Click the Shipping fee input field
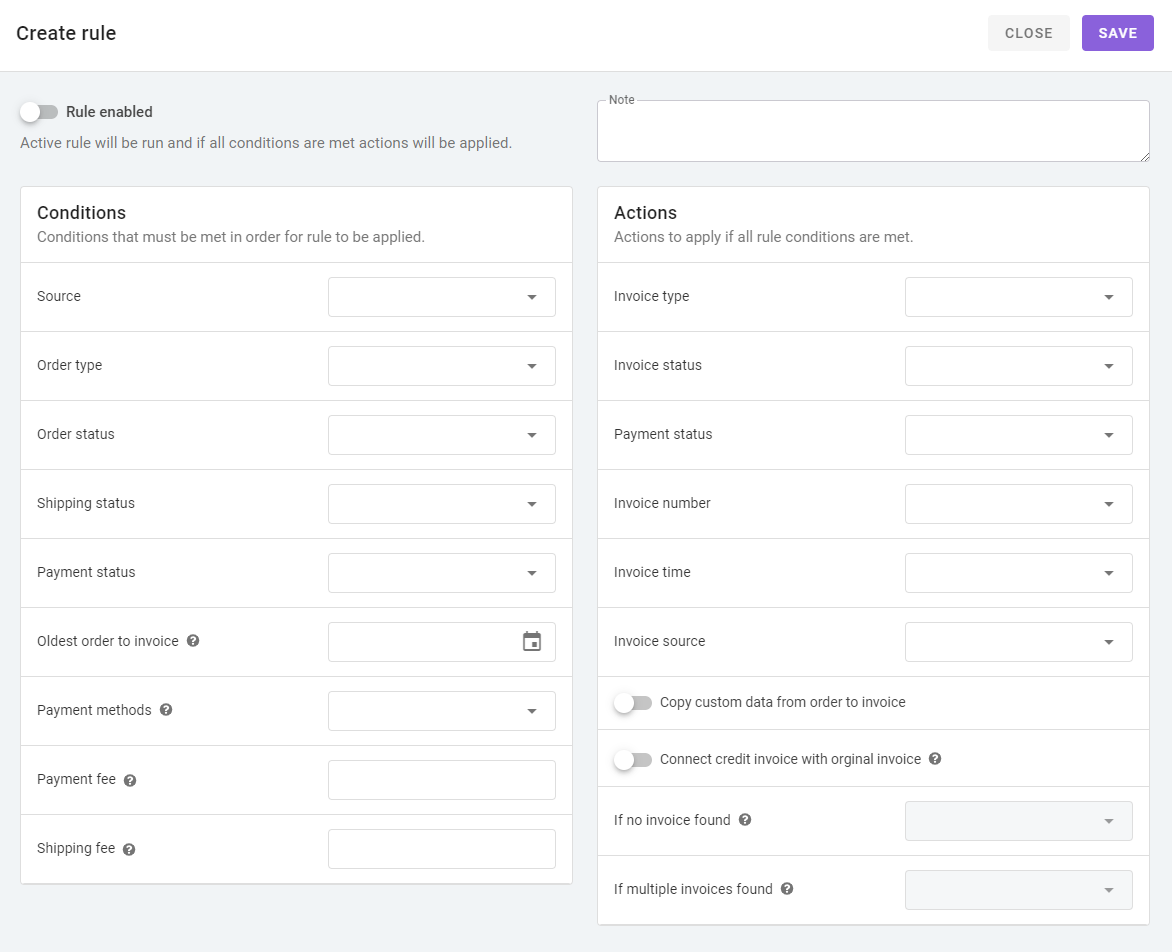Viewport: 1172px width, 952px height. pyautogui.click(x=442, y=849)
